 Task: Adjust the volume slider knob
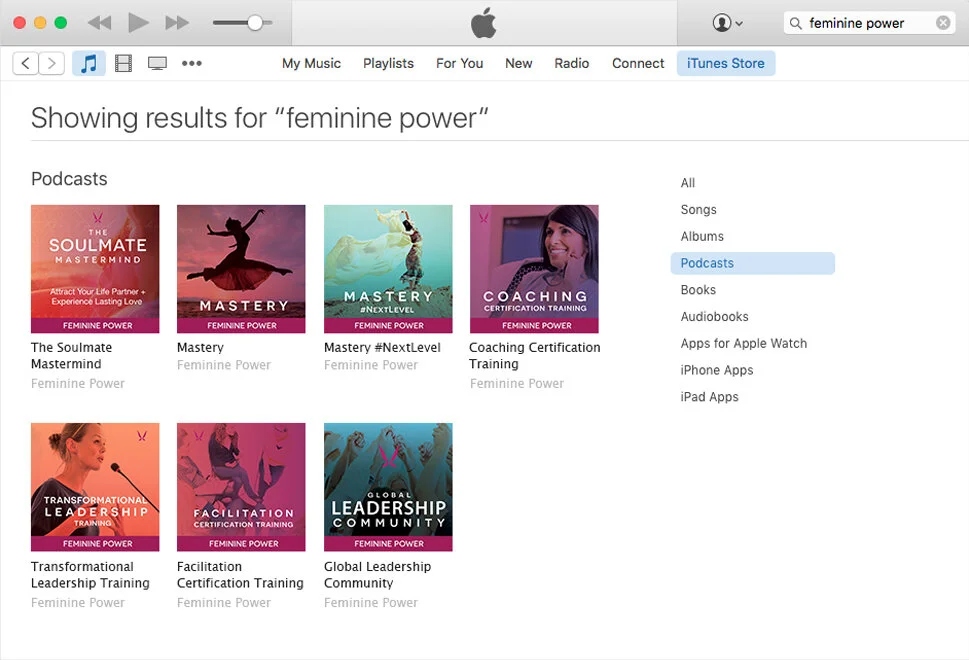[x=255, y=23]
